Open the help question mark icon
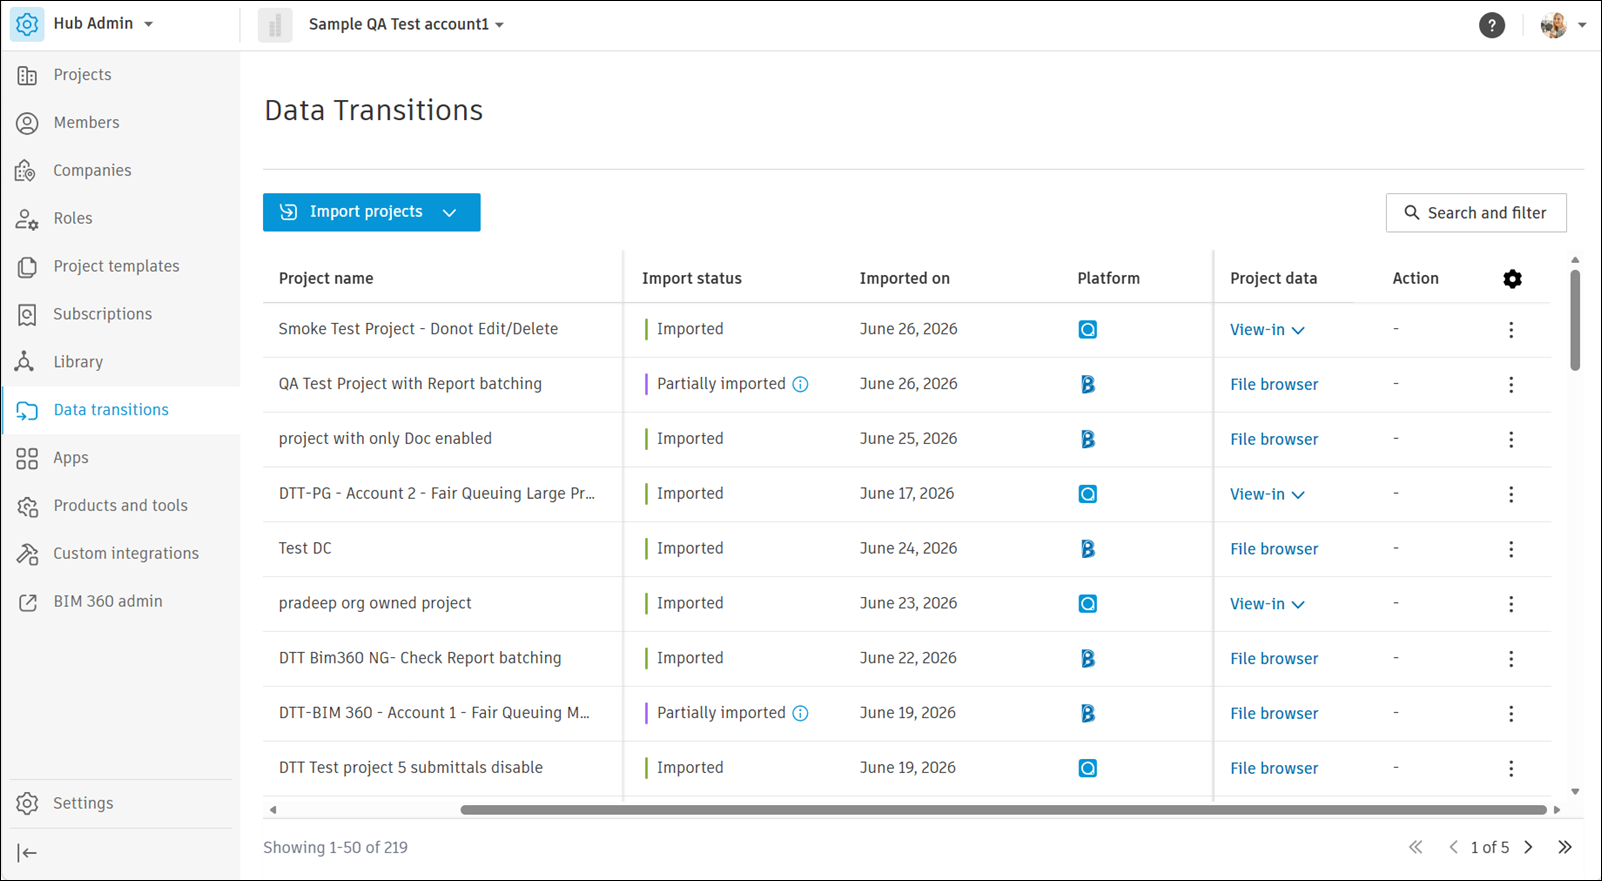 pyautogui.click(x=1492, y=25)
